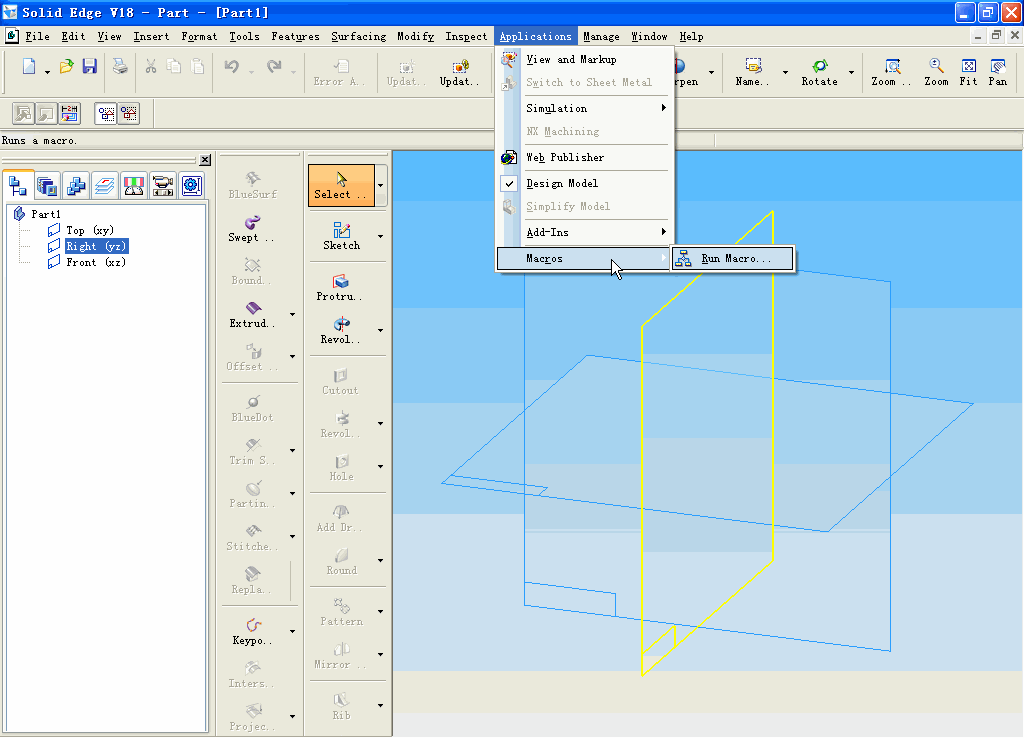Open the File menu

[37, 37]
